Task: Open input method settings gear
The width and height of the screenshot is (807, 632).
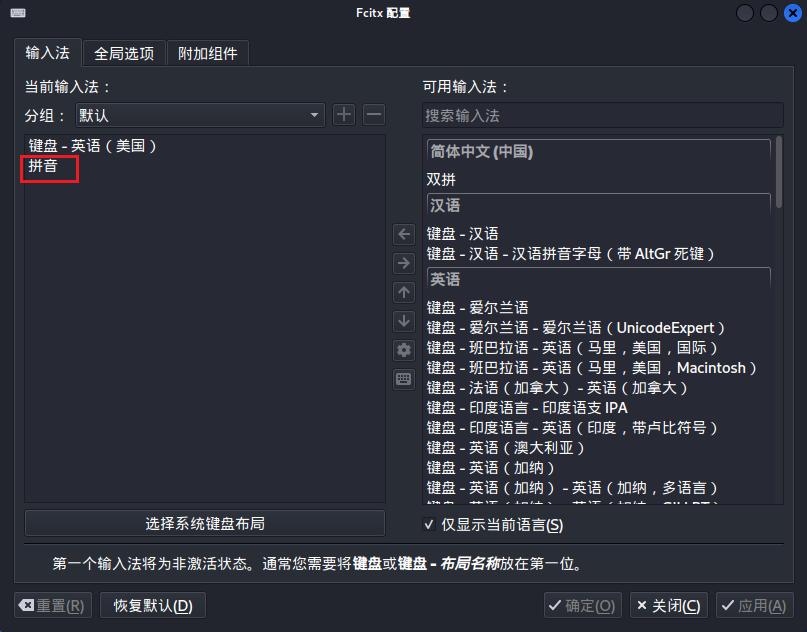Action: pyautogui.click(x=404, y=350)
